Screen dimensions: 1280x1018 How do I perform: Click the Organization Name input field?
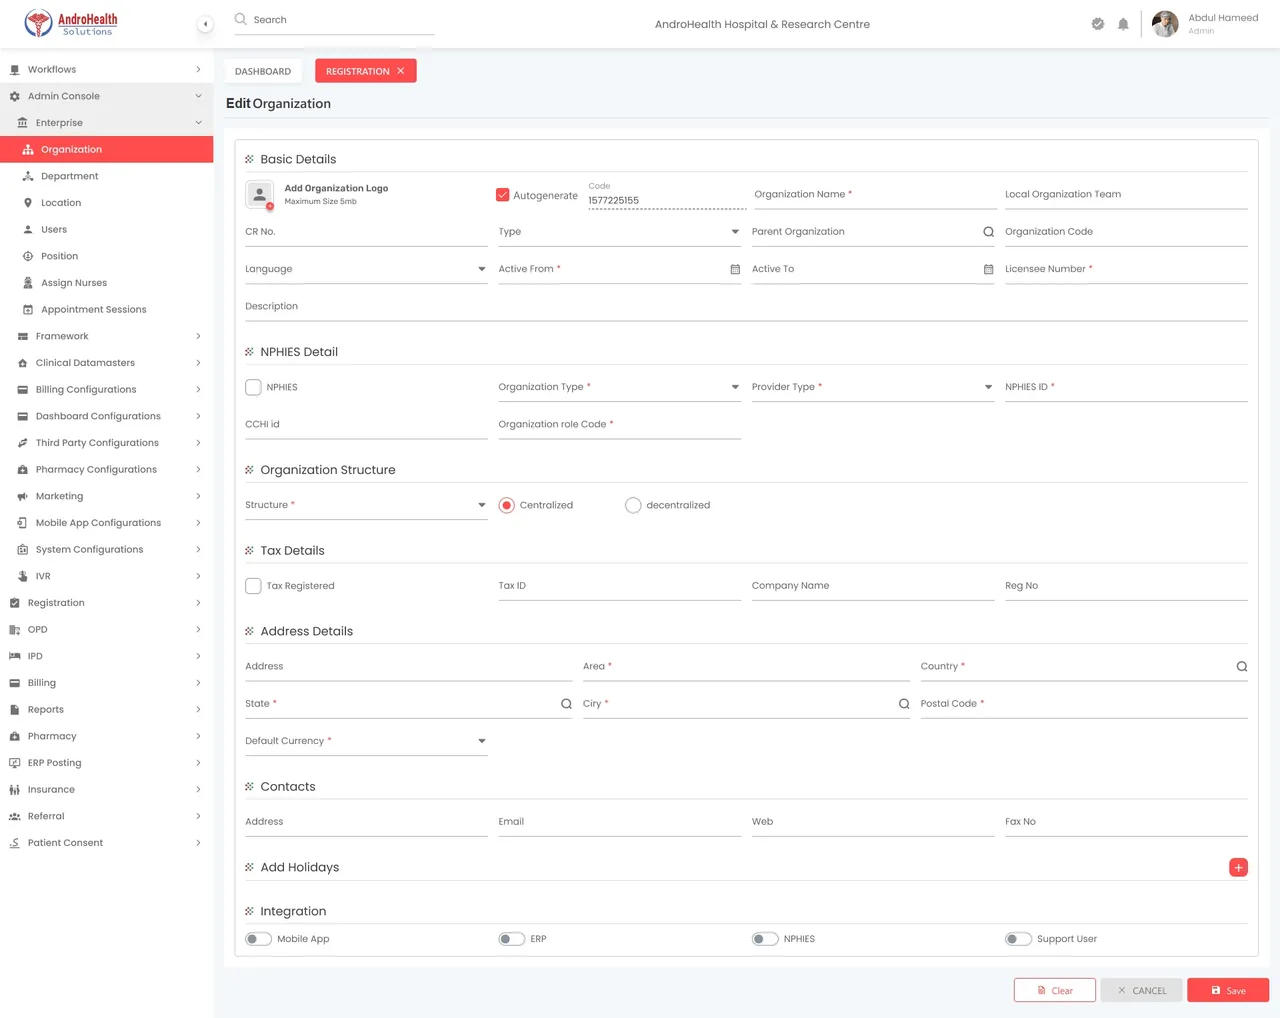pyautogui.click(x=875, y=195)
